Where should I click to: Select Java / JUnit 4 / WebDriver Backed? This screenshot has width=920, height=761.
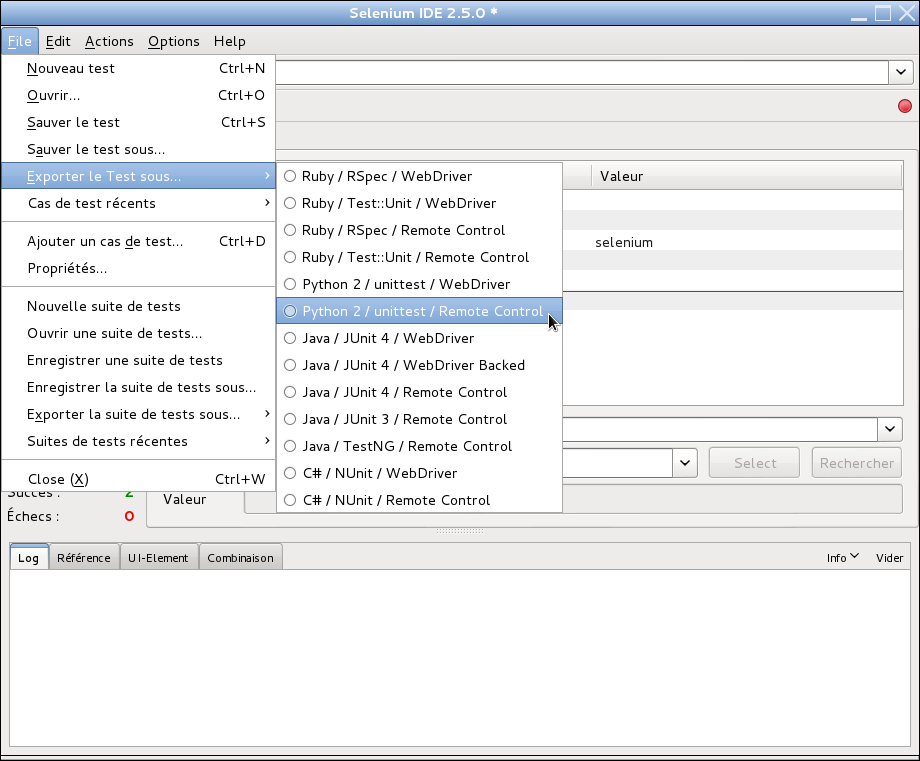[419, 365]
